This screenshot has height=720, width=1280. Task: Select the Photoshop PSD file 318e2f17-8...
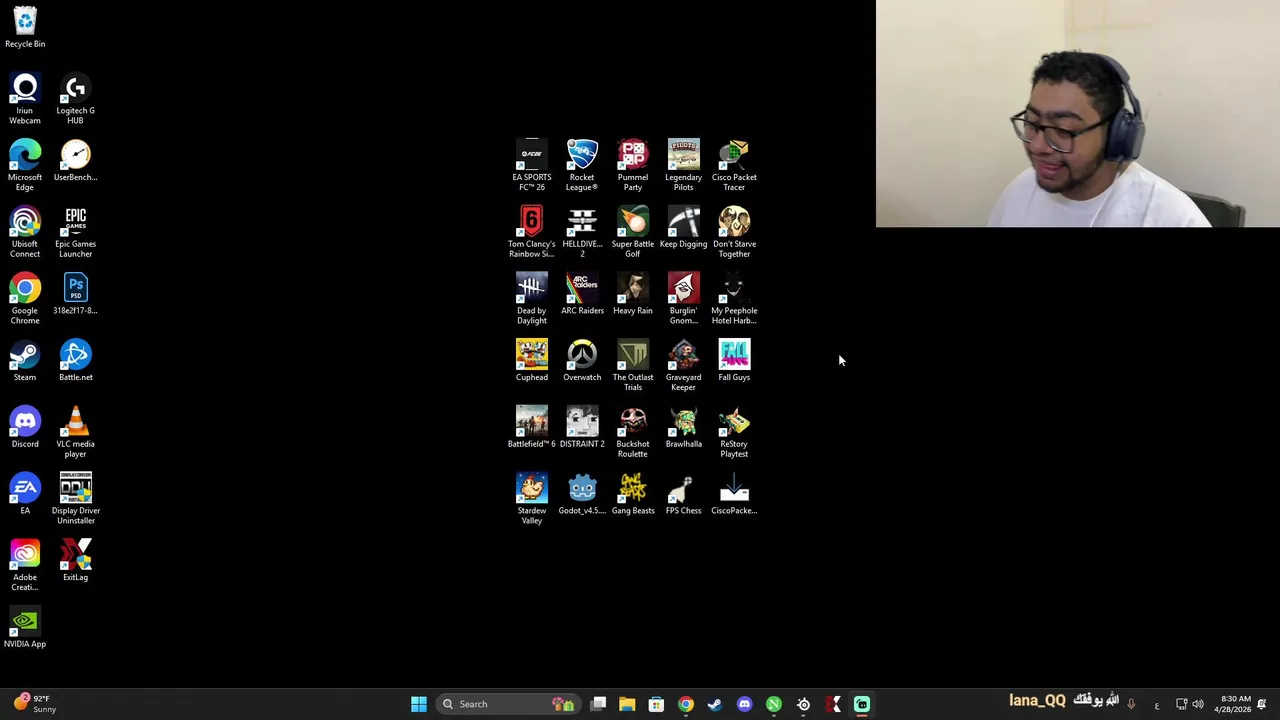[75, 294]
